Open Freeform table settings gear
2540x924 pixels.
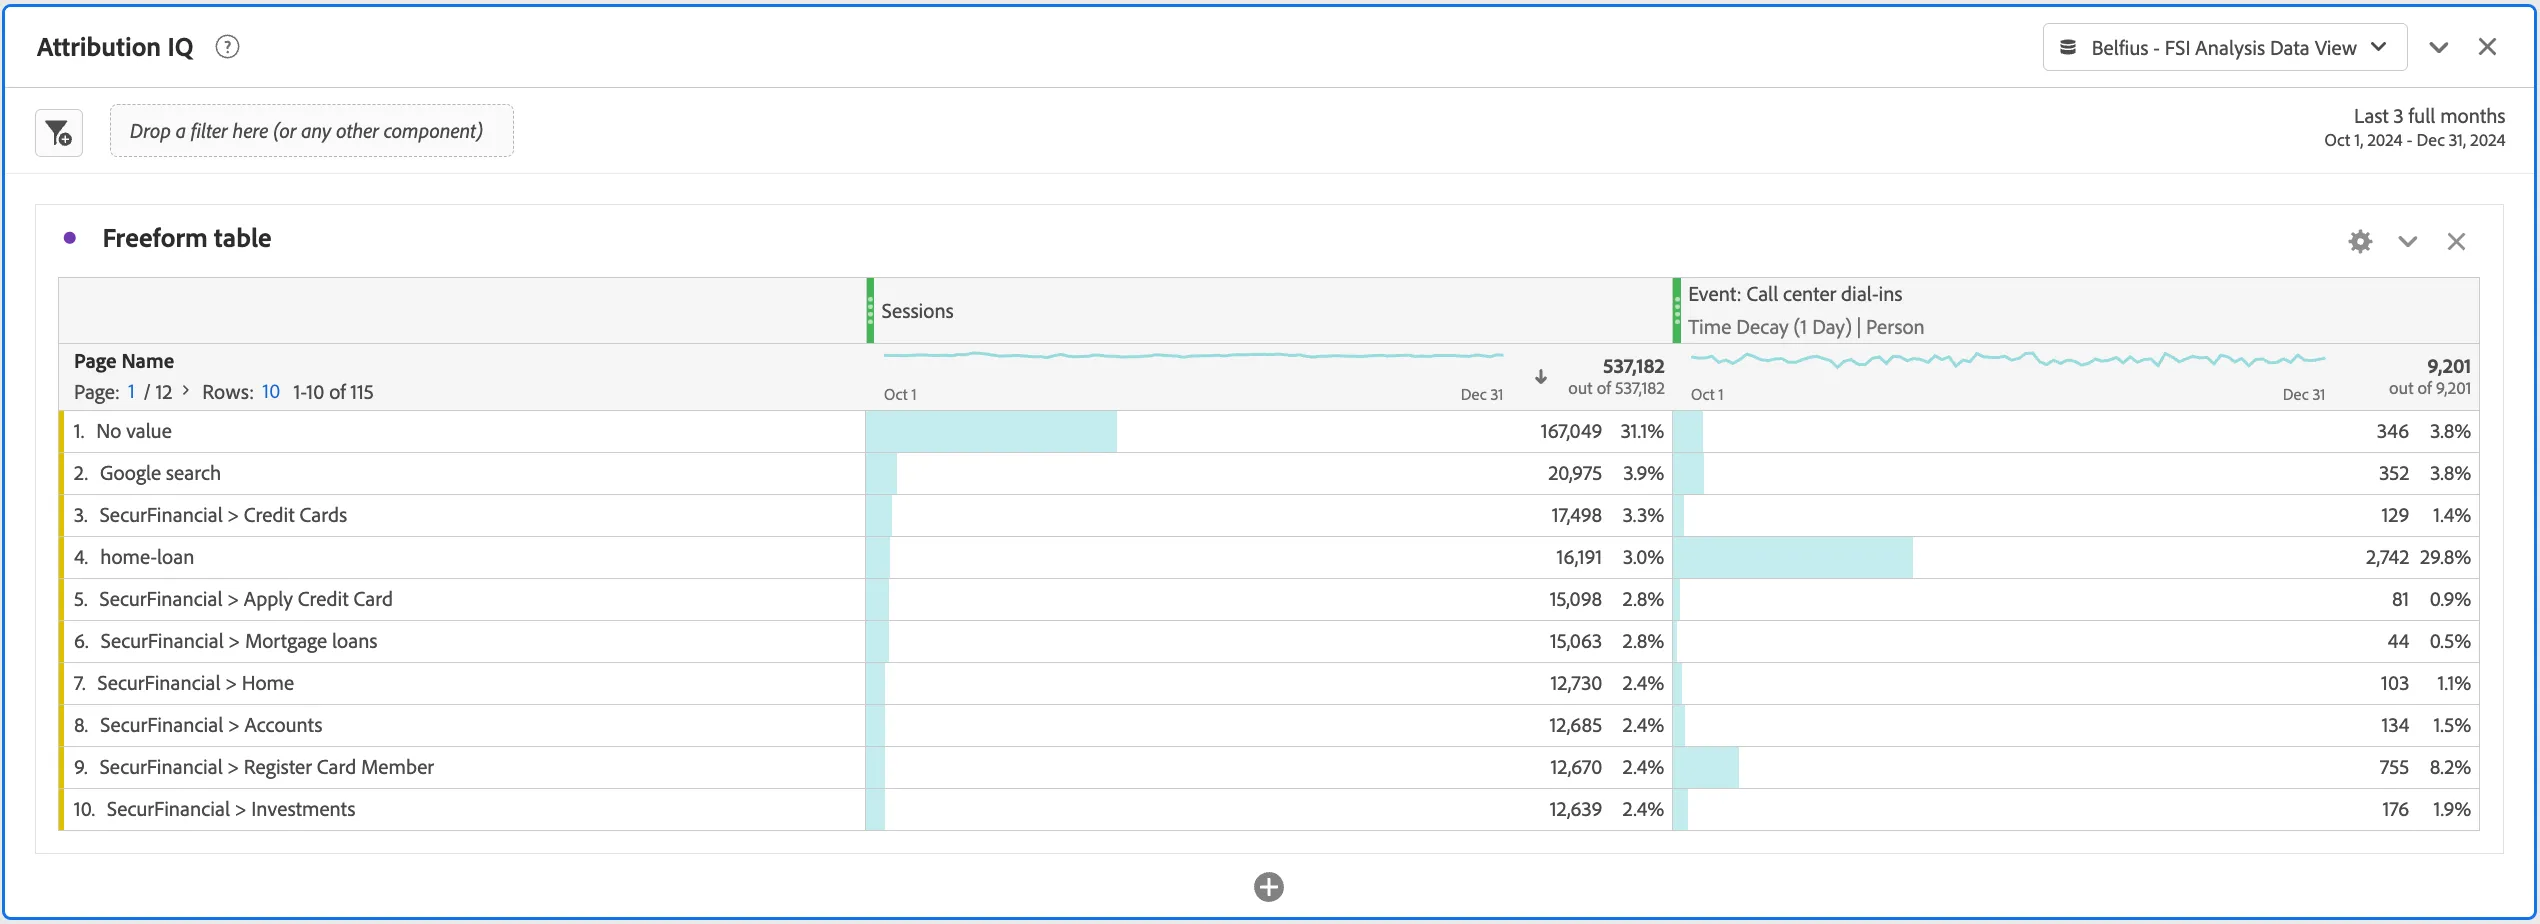2360,241
